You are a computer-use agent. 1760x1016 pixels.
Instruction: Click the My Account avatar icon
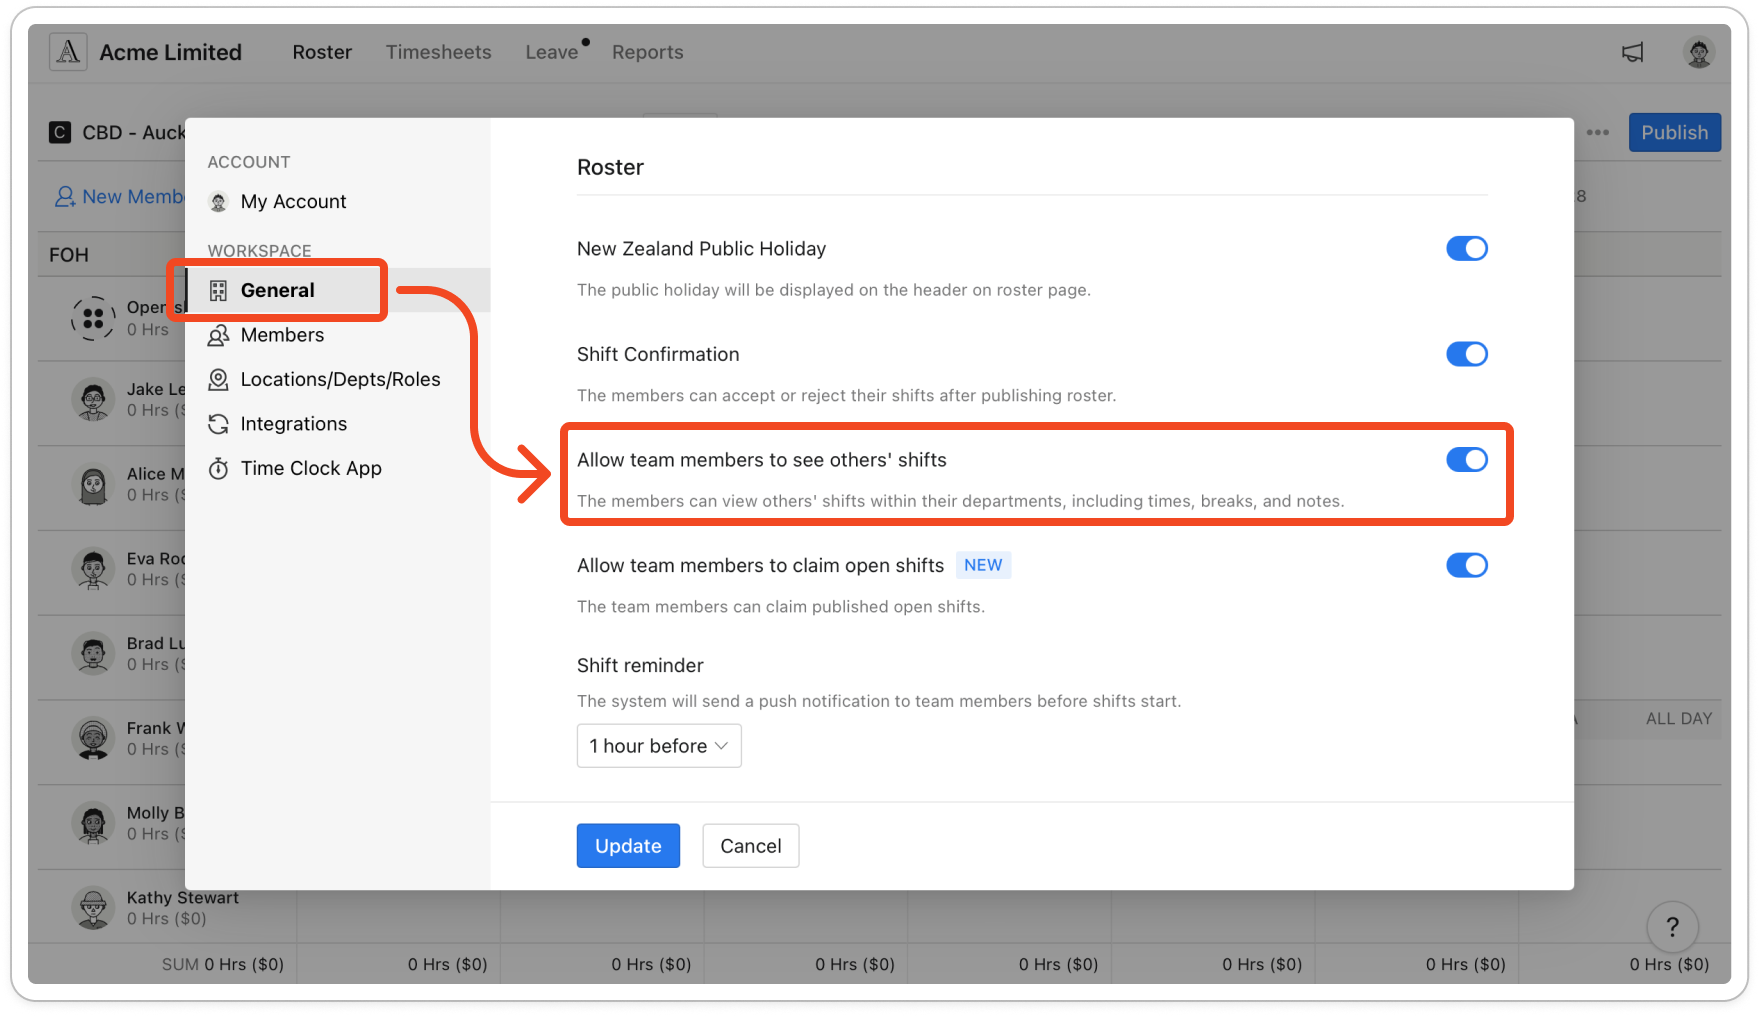point(218,202)
